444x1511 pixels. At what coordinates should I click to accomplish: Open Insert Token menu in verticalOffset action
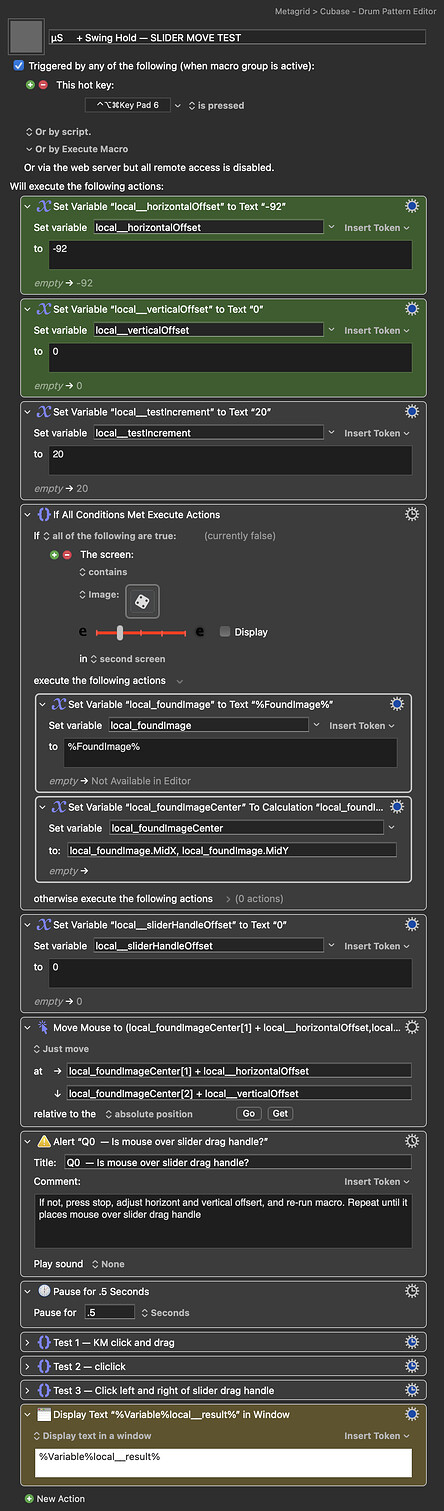pos(377,330)
